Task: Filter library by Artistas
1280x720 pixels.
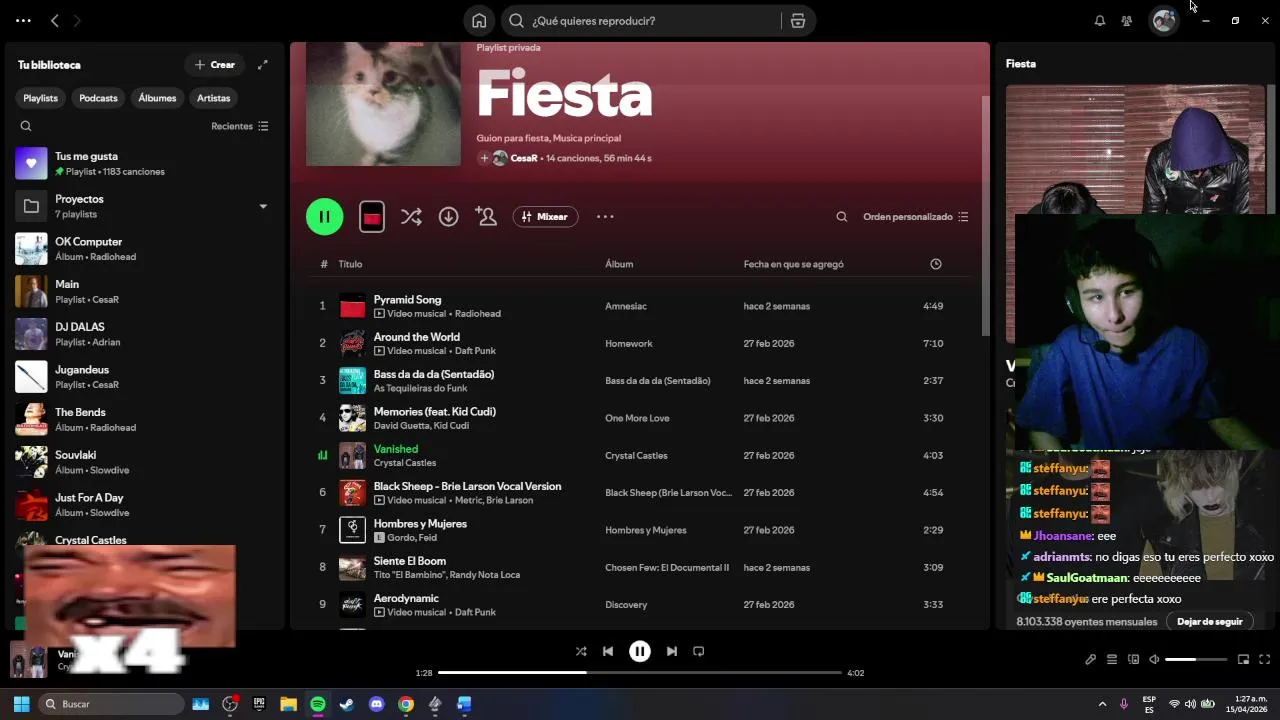Action: point(214,98)
